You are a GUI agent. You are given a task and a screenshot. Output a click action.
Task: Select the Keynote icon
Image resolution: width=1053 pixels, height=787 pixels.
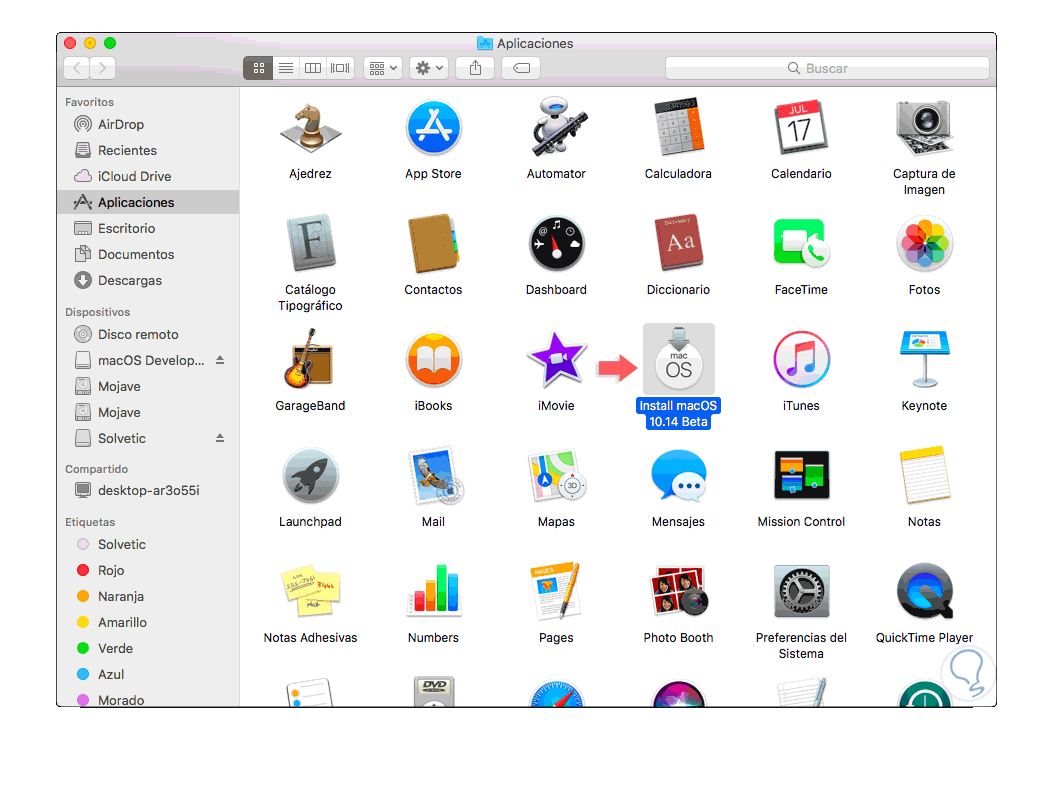924,359
